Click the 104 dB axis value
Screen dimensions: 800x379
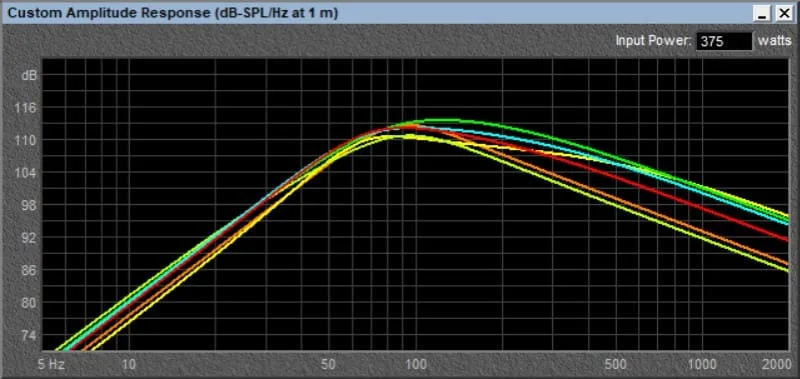coord(27,173)
